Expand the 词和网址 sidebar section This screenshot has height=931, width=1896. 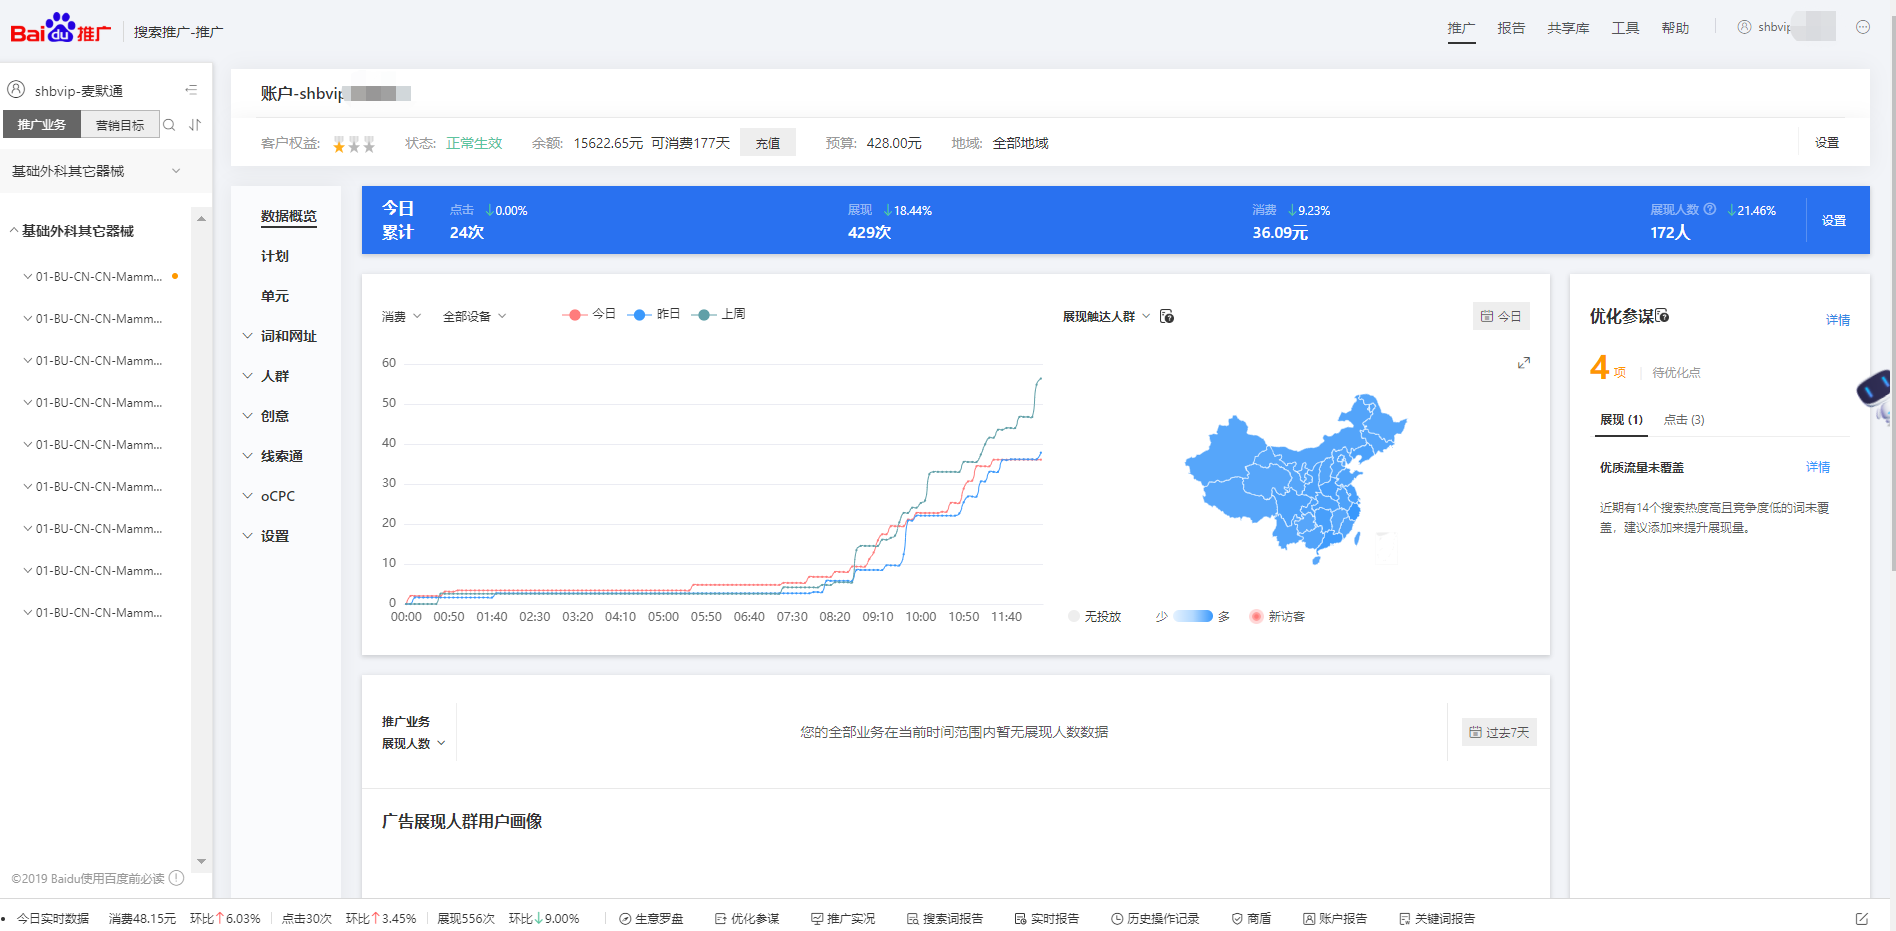pyautogui.click(x=288, y=336)
